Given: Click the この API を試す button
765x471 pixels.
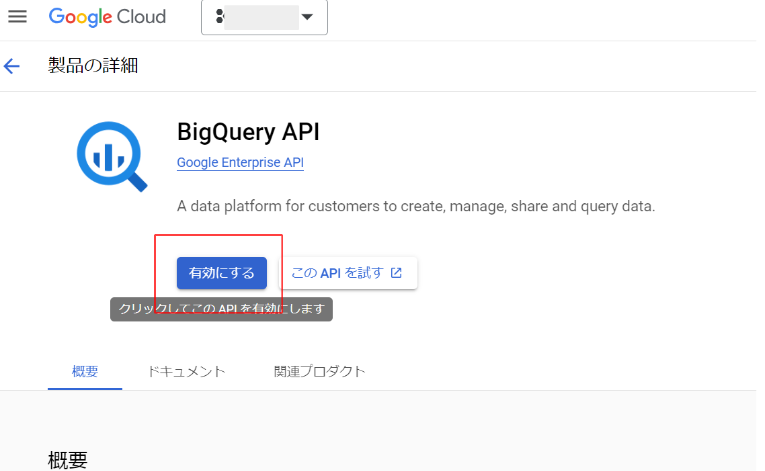Looking at the screenshot, I should click(x=347, y=273).
